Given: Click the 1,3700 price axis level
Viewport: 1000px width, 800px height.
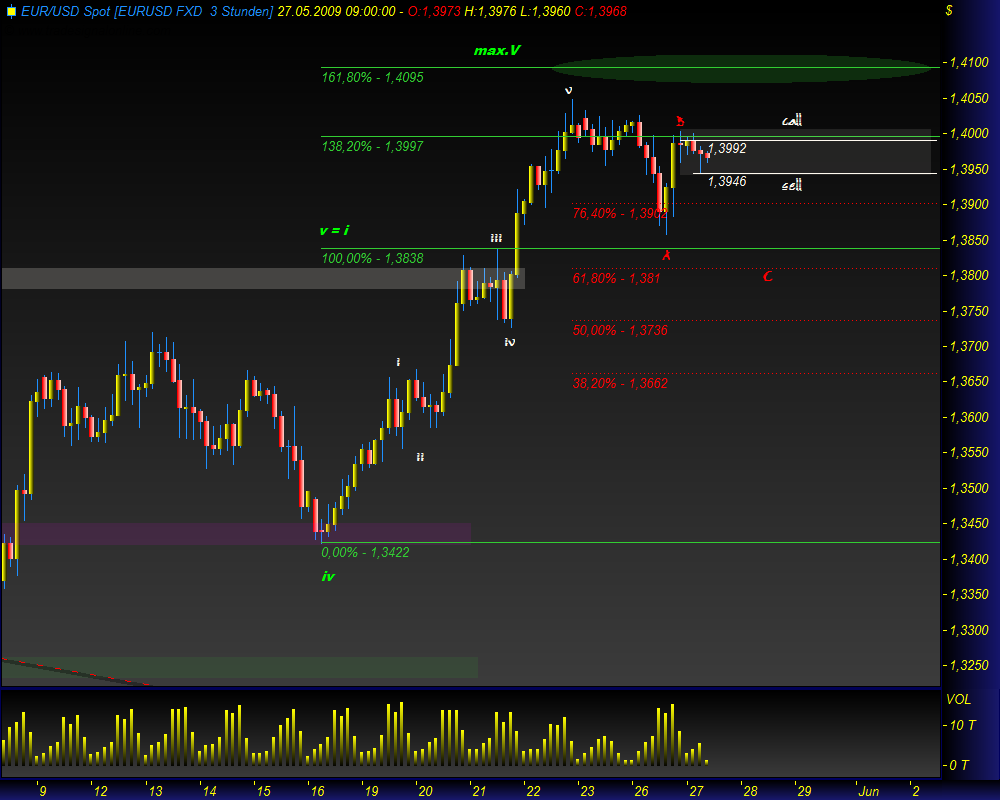Looking at the screenshot, I should point(969,346).
